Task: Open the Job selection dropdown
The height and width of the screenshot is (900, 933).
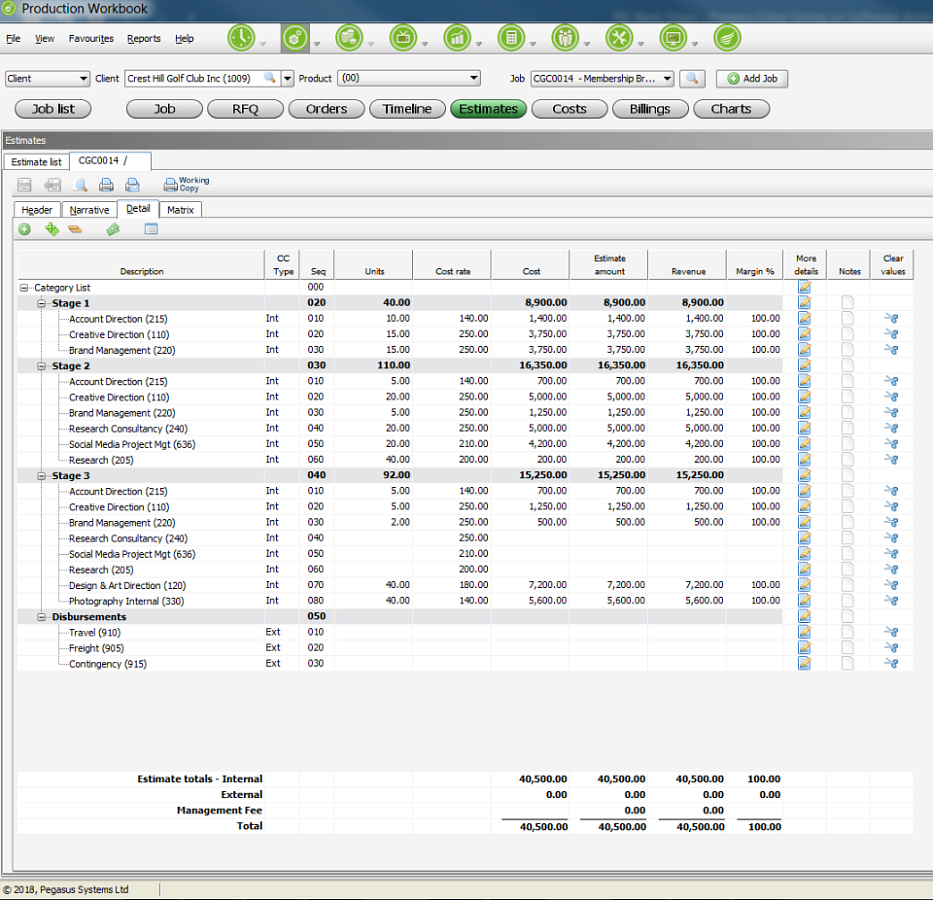Action: (x=667, y=79)
